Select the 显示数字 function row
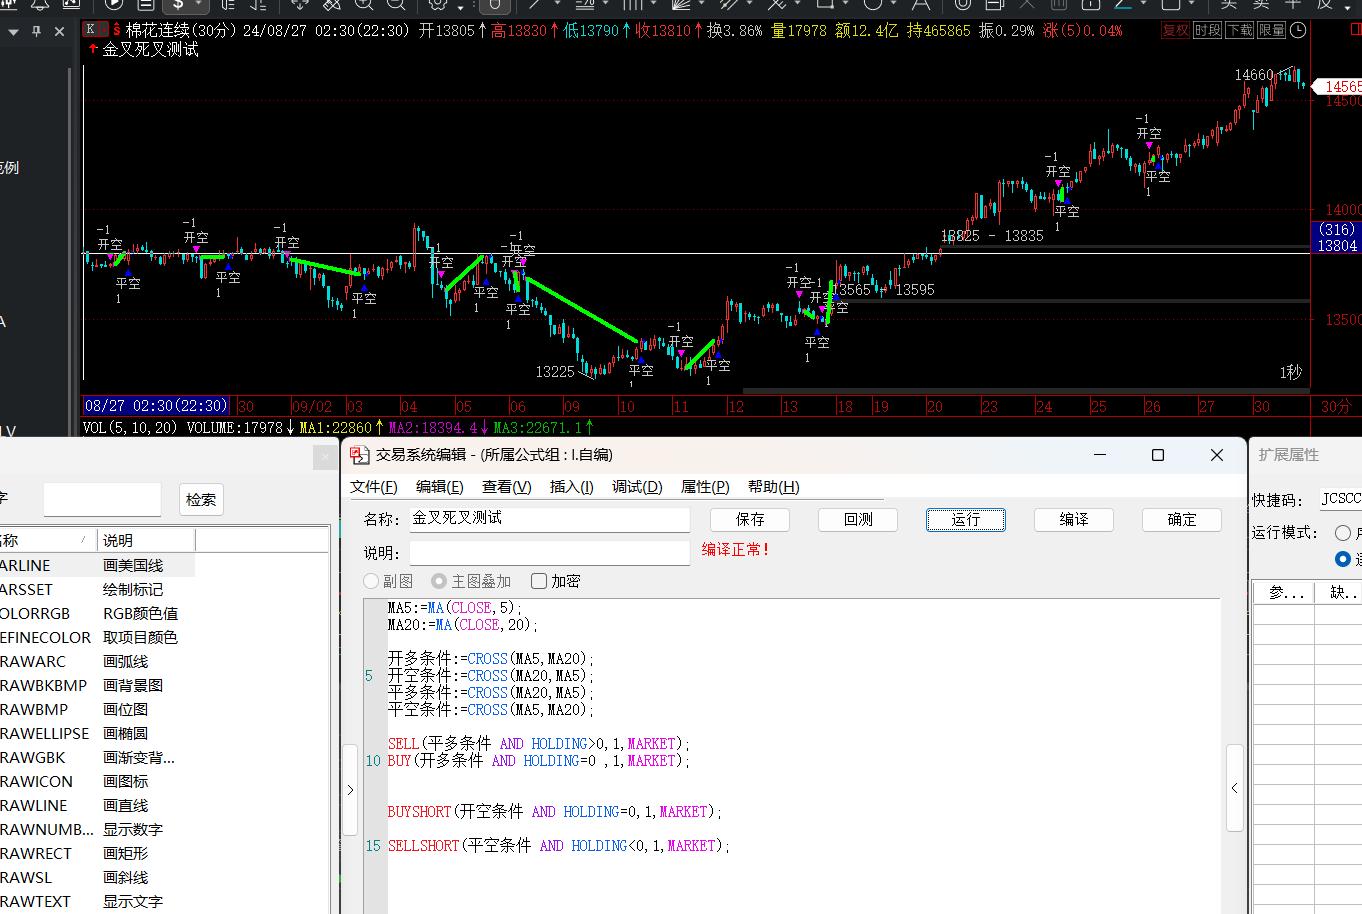 97,830
